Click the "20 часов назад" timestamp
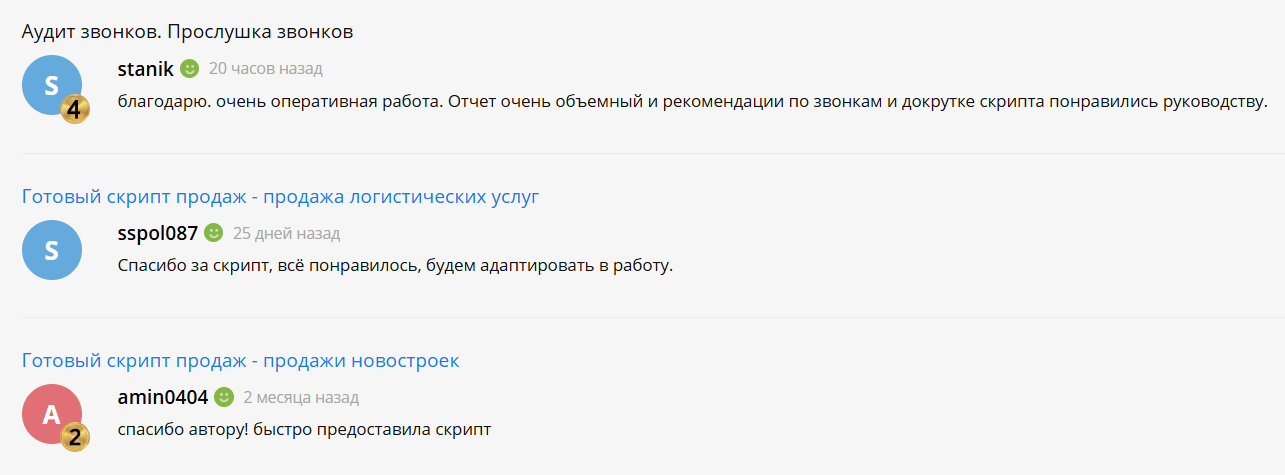Viewport: 1285px width, 475px height. (x=266, y=69)
